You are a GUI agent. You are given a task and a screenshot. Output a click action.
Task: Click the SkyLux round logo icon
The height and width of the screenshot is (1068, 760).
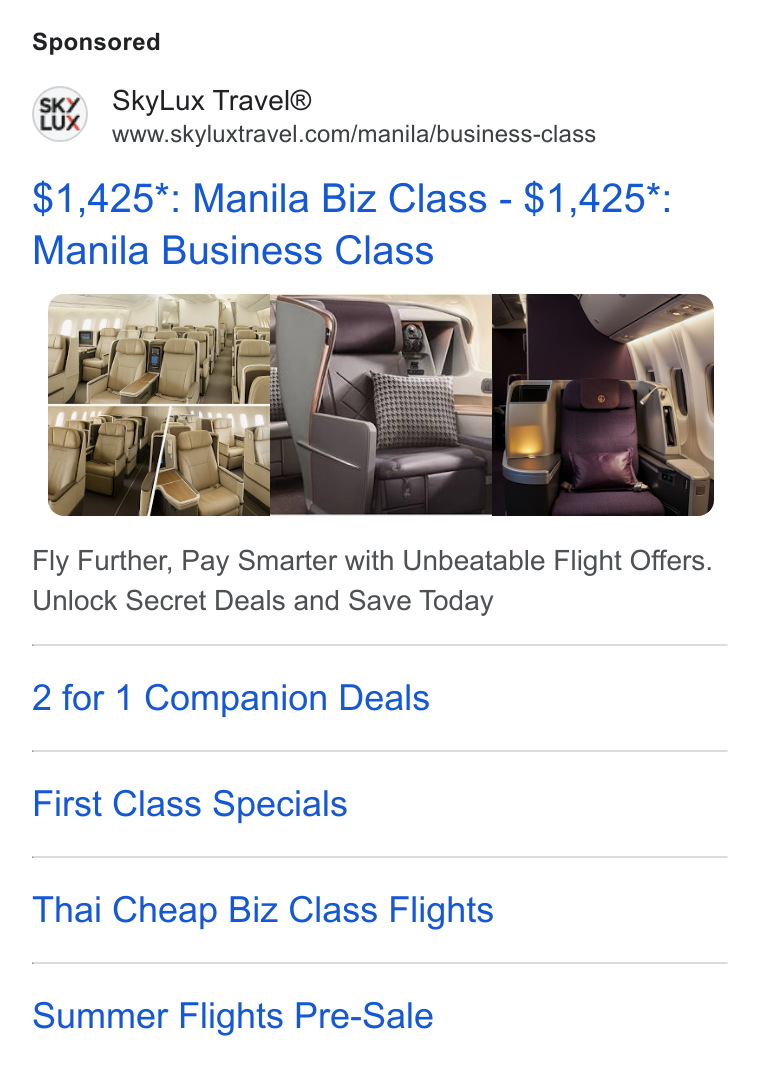point(60,114)
